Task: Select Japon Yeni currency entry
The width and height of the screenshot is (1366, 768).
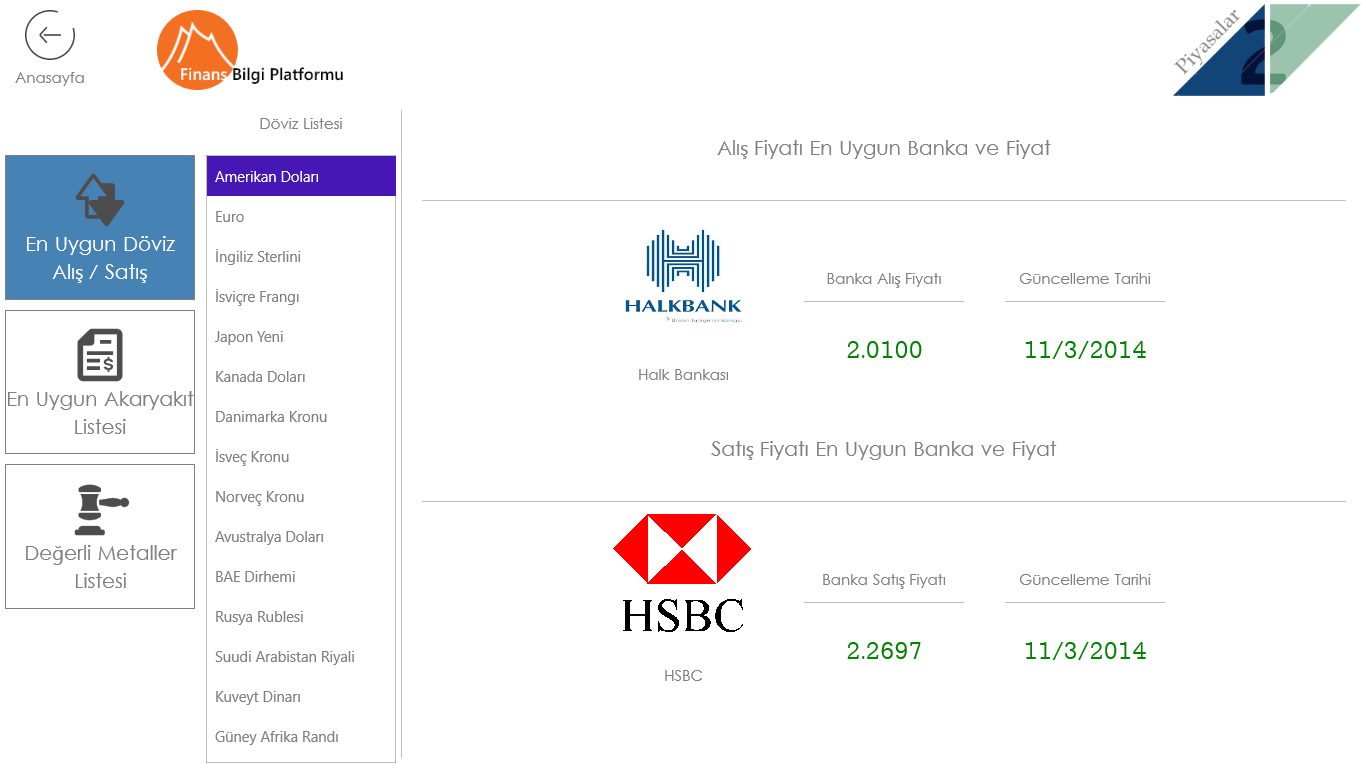Action: click(301, 337)
